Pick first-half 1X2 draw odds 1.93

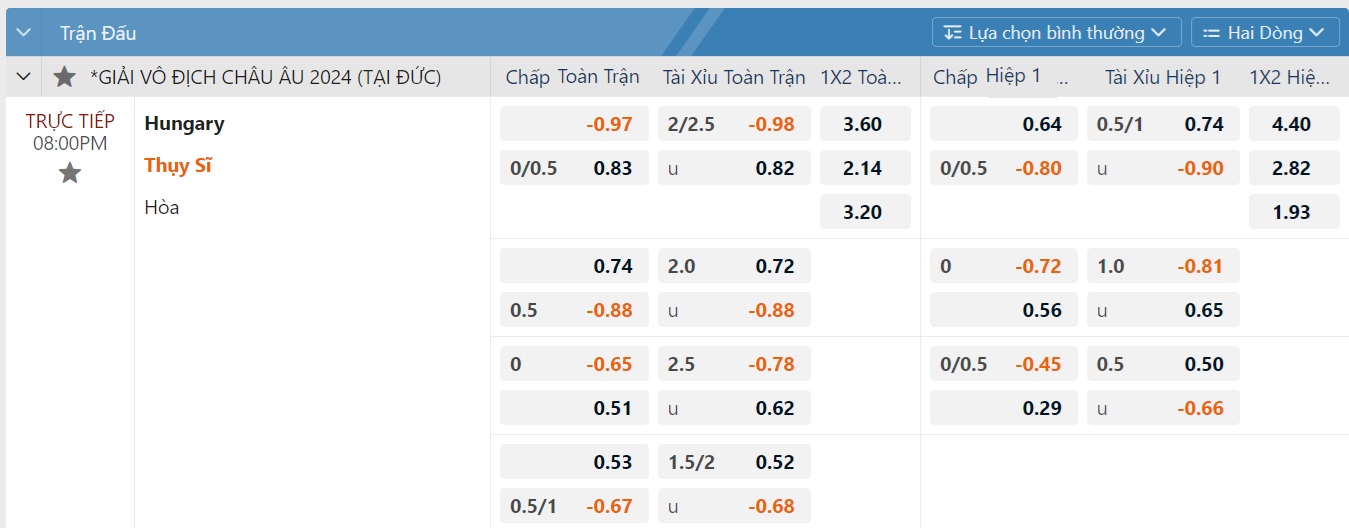pyautogui.click(x=1293, y=212)
